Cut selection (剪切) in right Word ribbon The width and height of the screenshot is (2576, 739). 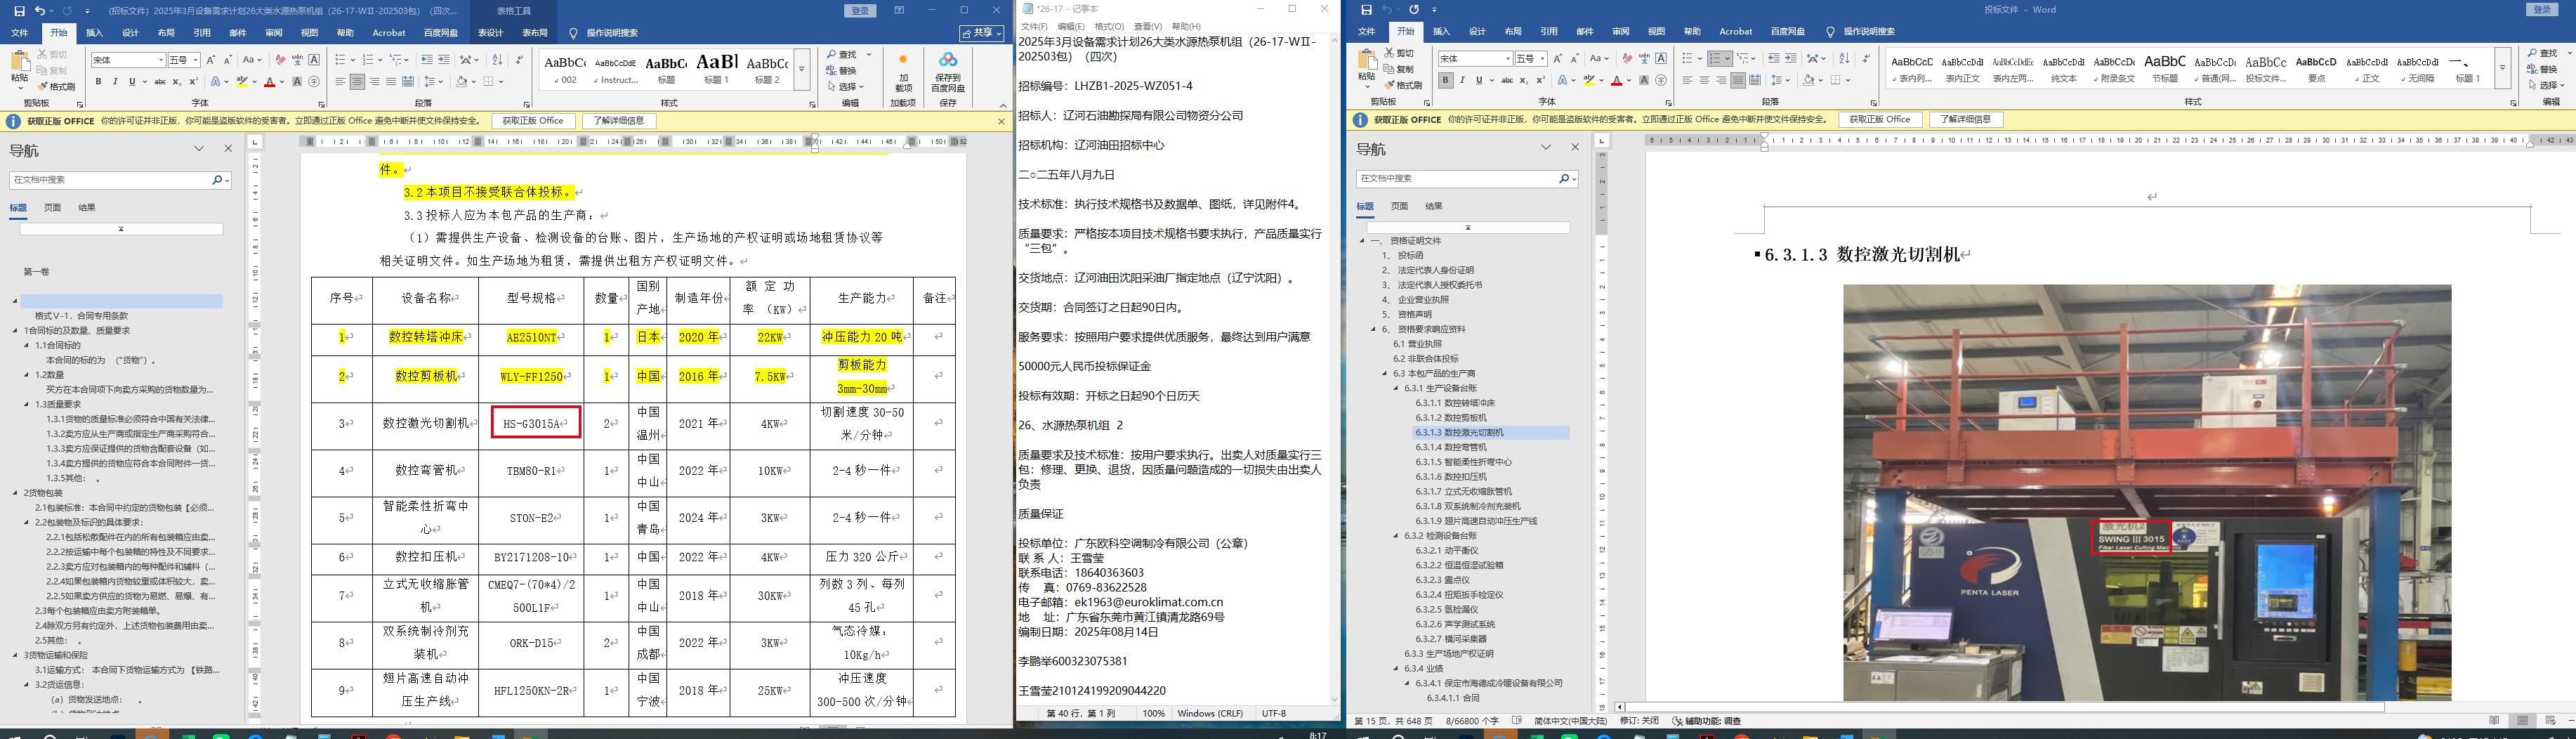(x=1399, y=53)
